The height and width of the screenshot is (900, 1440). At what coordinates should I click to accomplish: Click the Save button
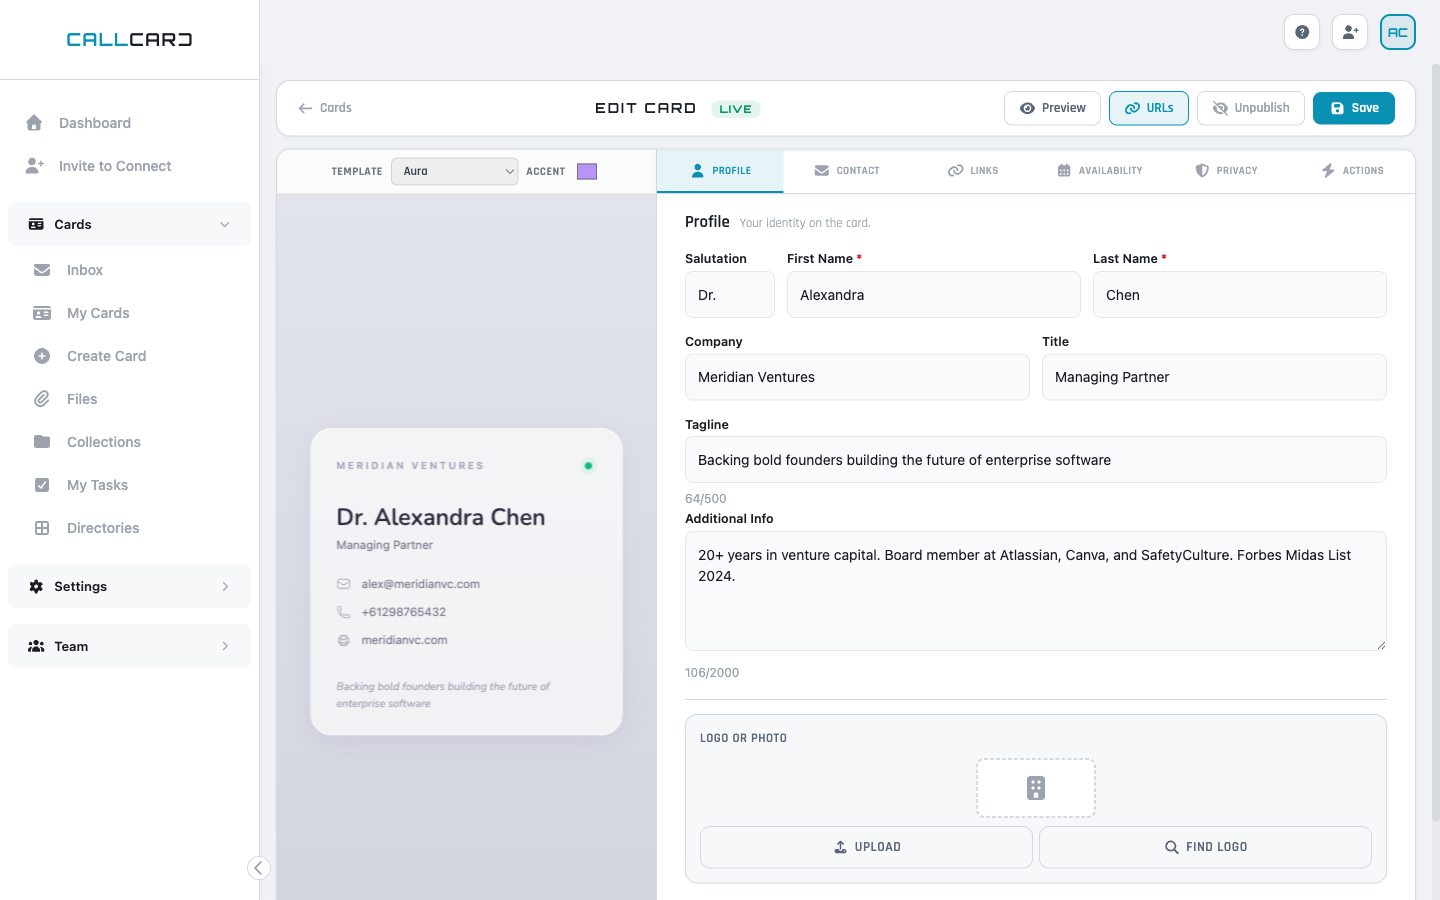point(1354,107)
